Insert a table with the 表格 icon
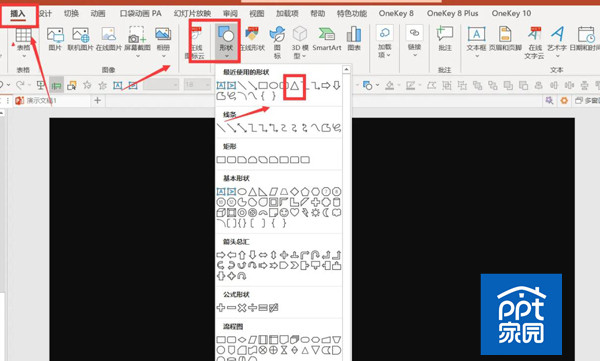 click(x=23, y=35)
